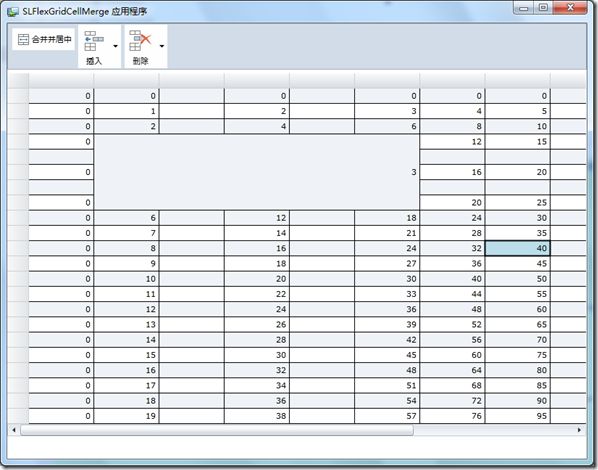Screen dimensions: 598x470
Task: Select cell with value 35
Action: 518,233
